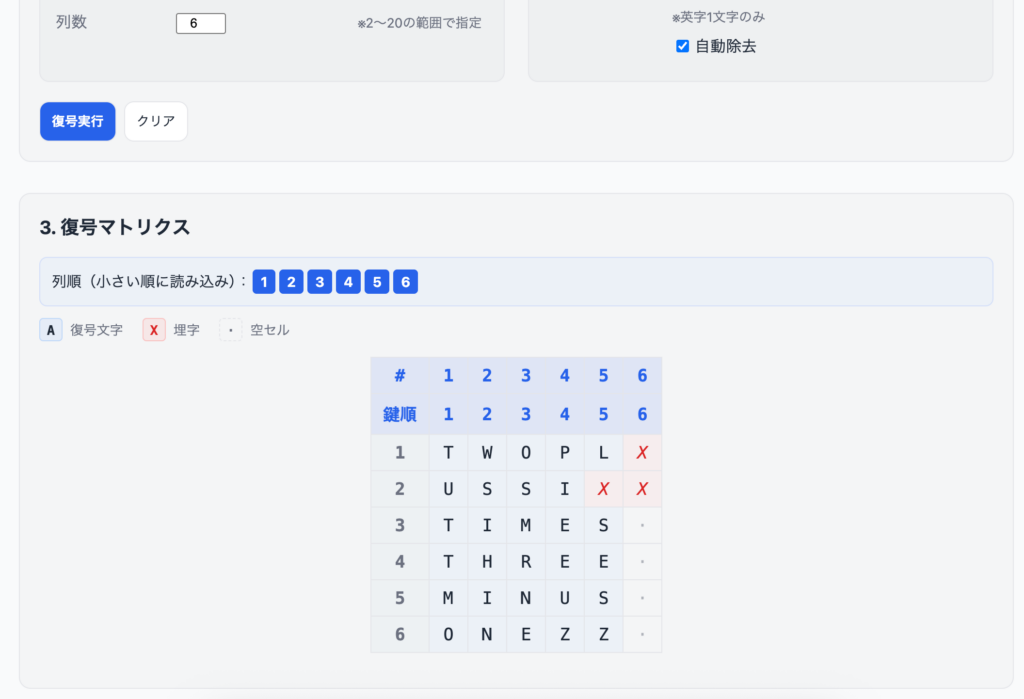This screenshot has width=1024, height=699.
Task: Select column order badge 3
Action: pyautogui.click(x=320, y=282)
